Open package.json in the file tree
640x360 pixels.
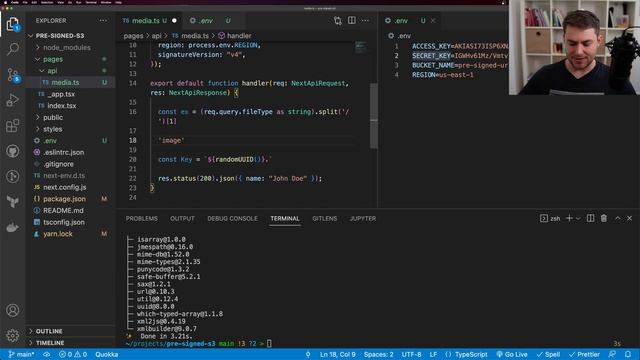click(x=64, y=199)
